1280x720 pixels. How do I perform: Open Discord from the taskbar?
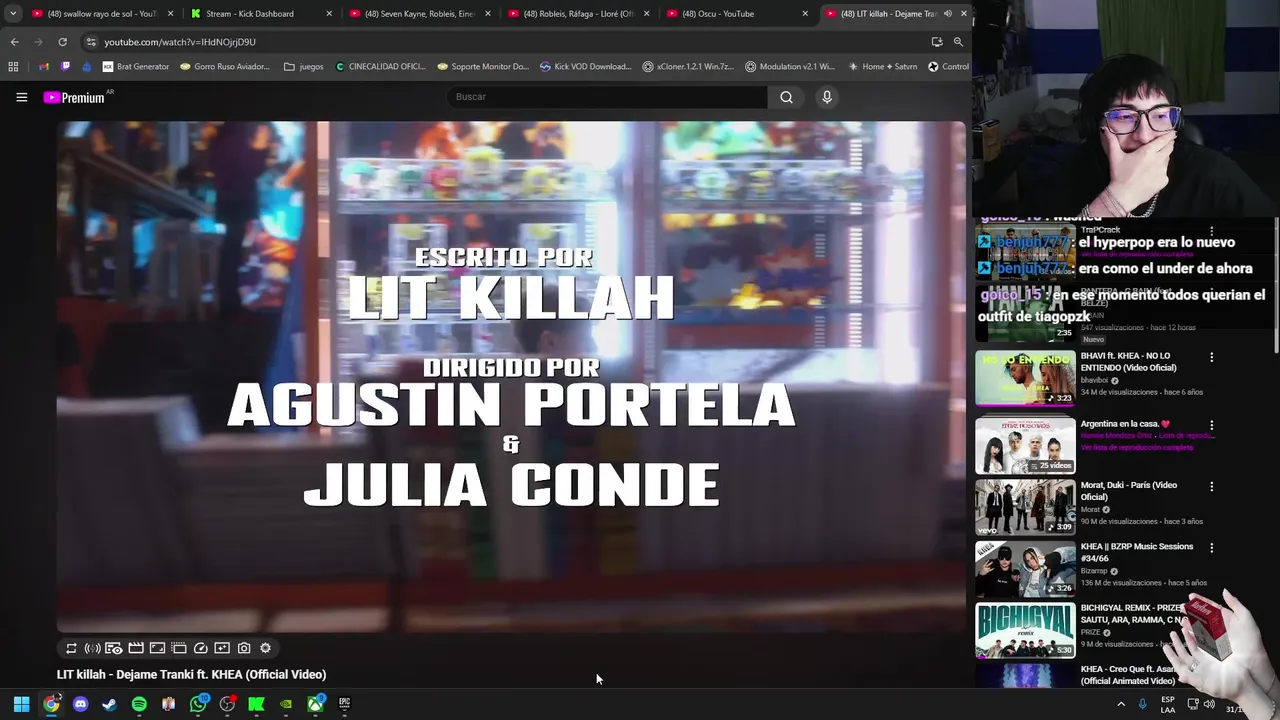point(80,704)
